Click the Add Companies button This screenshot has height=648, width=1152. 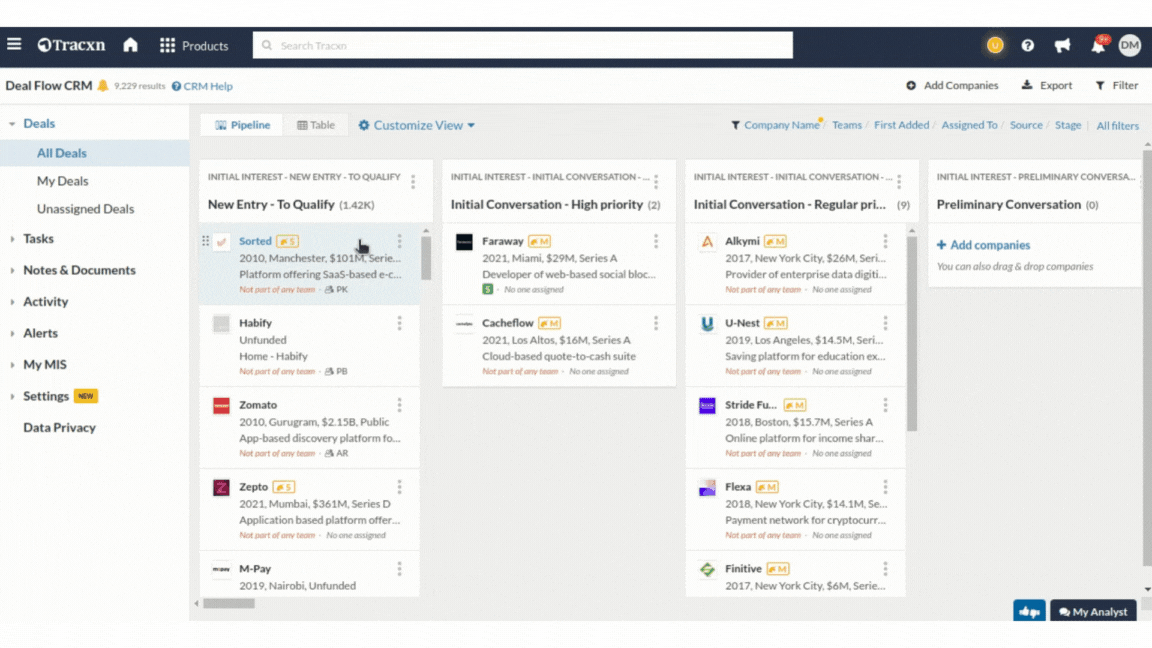(952, 86)
